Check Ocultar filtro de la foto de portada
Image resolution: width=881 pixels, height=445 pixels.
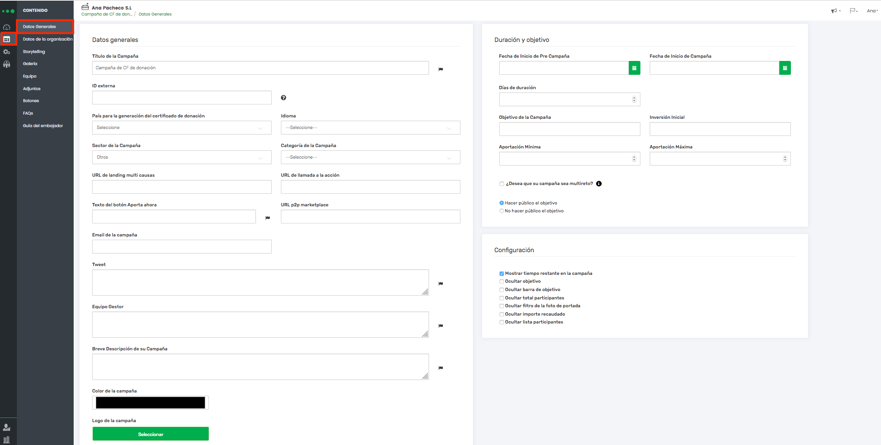click(x=502, y=306)
